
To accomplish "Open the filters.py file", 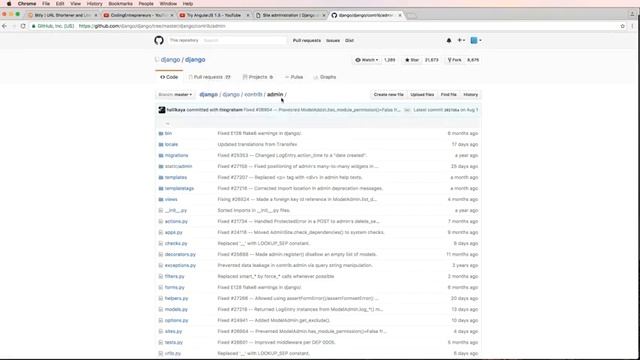I will click(175, 277).
